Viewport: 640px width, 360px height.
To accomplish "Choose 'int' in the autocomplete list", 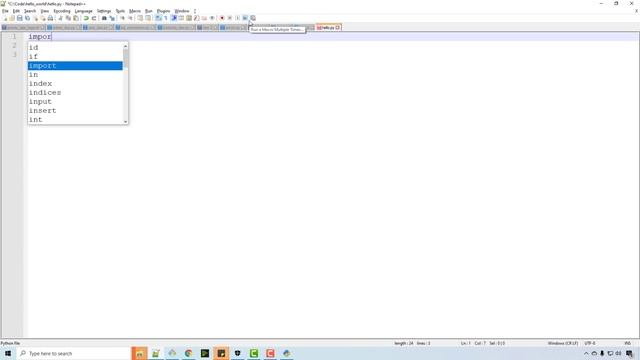I will 75,120.
